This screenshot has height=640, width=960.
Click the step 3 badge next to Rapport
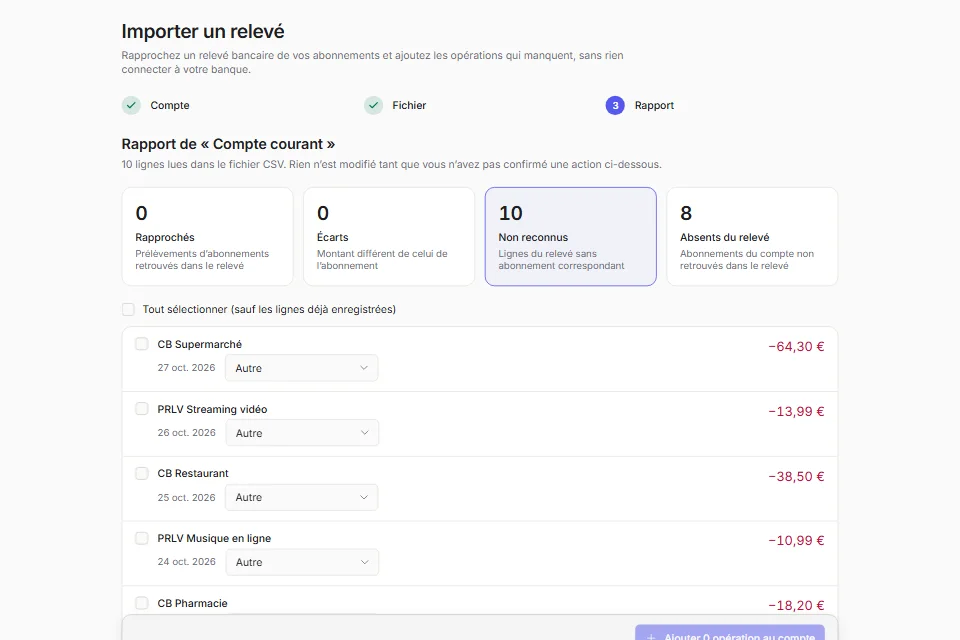point(615,105)
